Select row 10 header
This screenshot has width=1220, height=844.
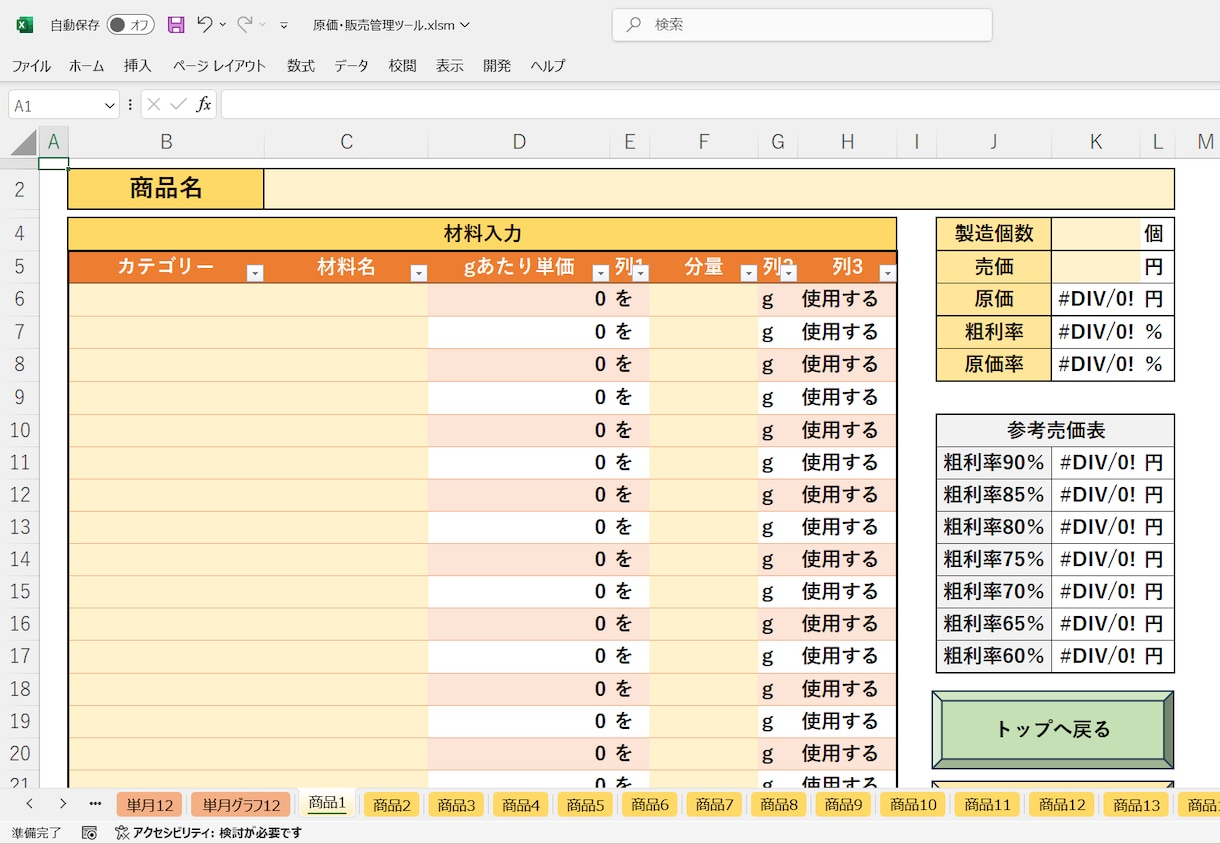tap(20, 430)
